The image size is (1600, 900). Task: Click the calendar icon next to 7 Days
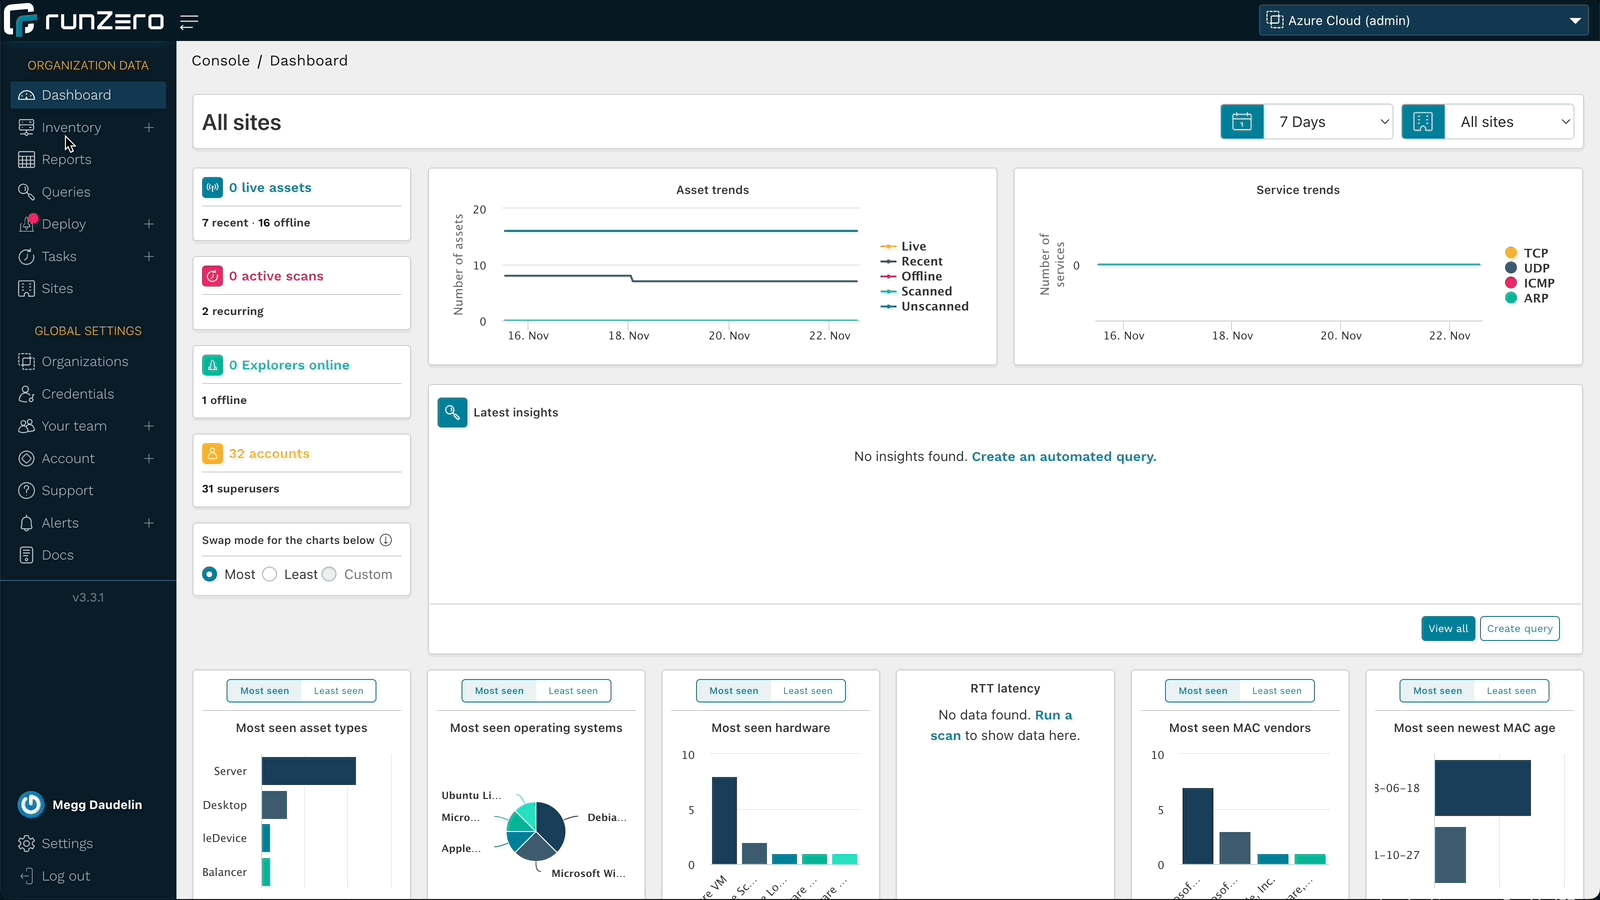coord(1241,121)
